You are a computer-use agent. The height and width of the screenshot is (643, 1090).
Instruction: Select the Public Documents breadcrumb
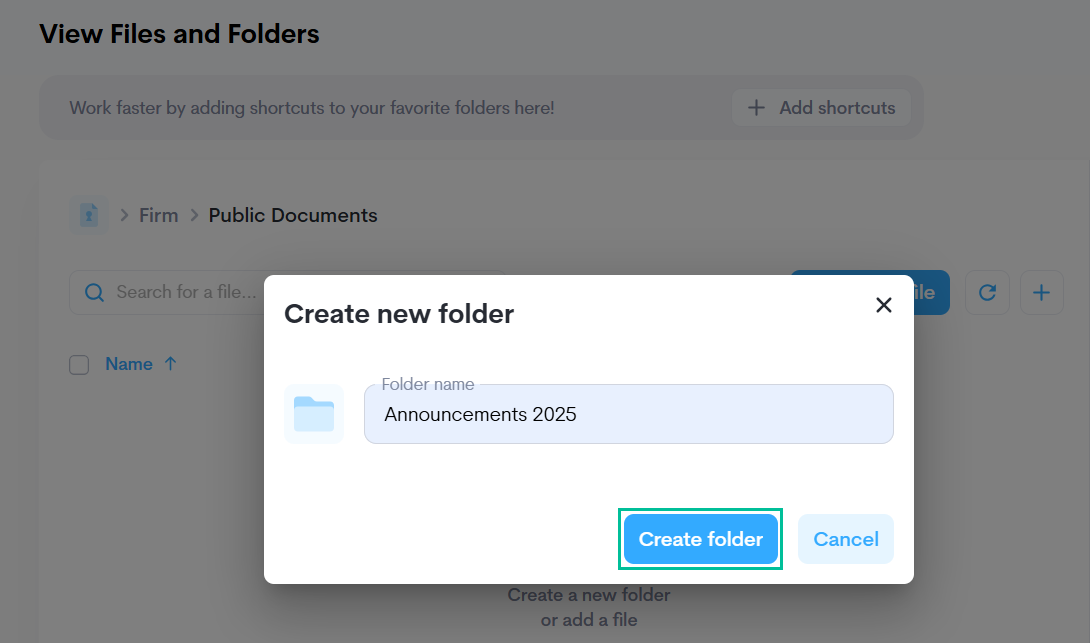293,215
